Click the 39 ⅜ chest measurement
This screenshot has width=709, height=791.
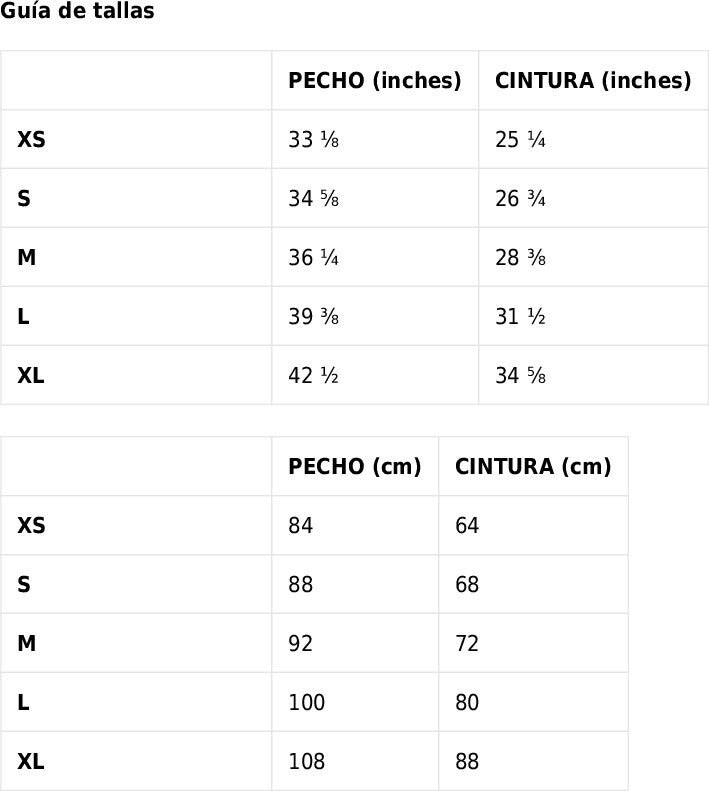tap(313, 317)
